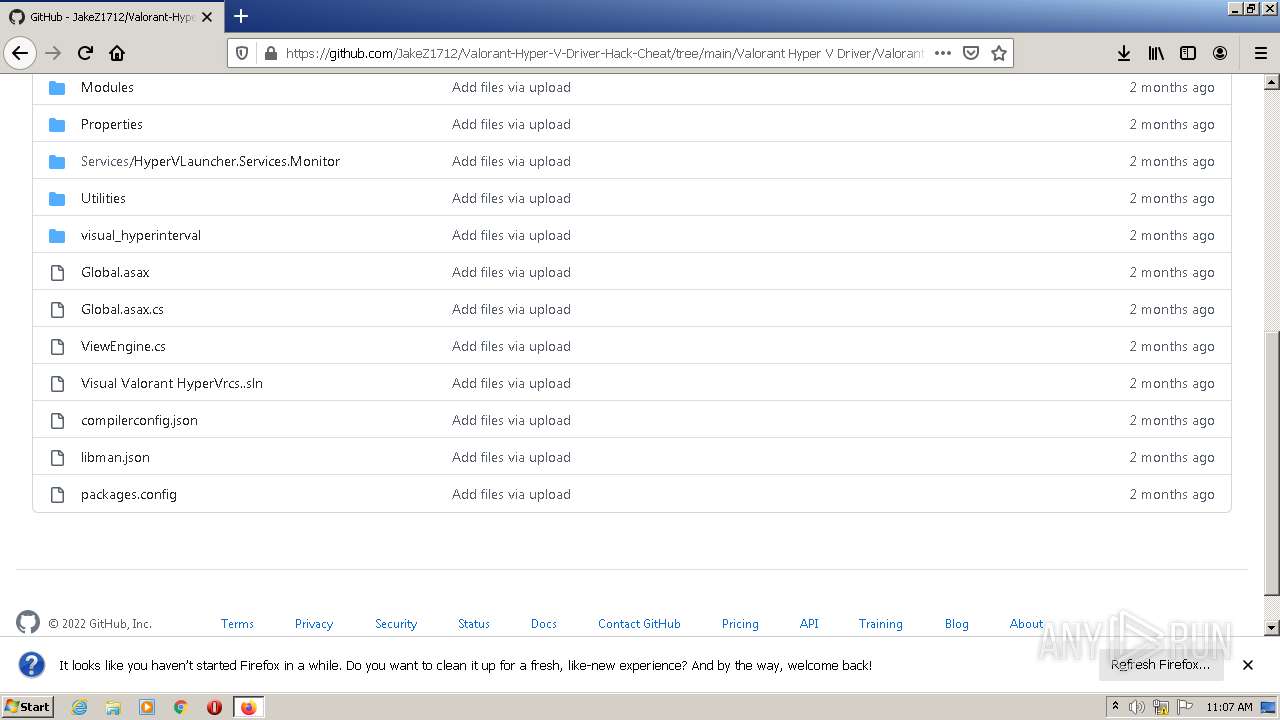The image size is (1280, 720).
Task: Click the taskbar clock showing 11:07 AM
Action: [x=1229, y=707]
